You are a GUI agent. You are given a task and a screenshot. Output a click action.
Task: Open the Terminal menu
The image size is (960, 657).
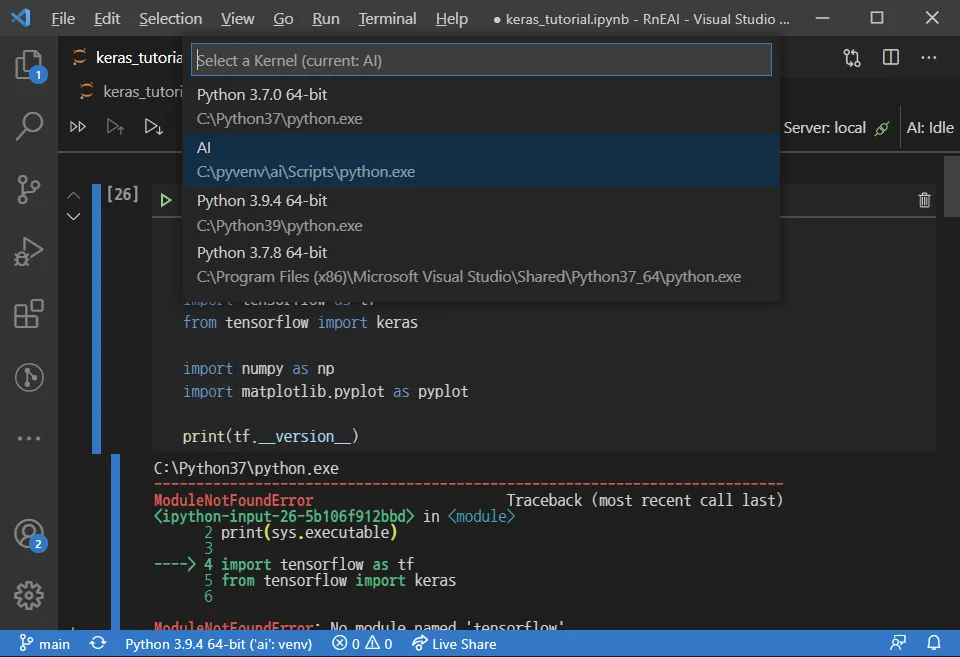[x=387, y=19]
